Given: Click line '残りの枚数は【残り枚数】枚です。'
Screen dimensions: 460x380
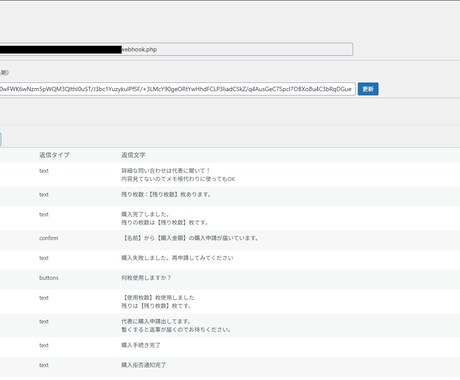Looking at the screenshot, I should (x=164, y=222).
